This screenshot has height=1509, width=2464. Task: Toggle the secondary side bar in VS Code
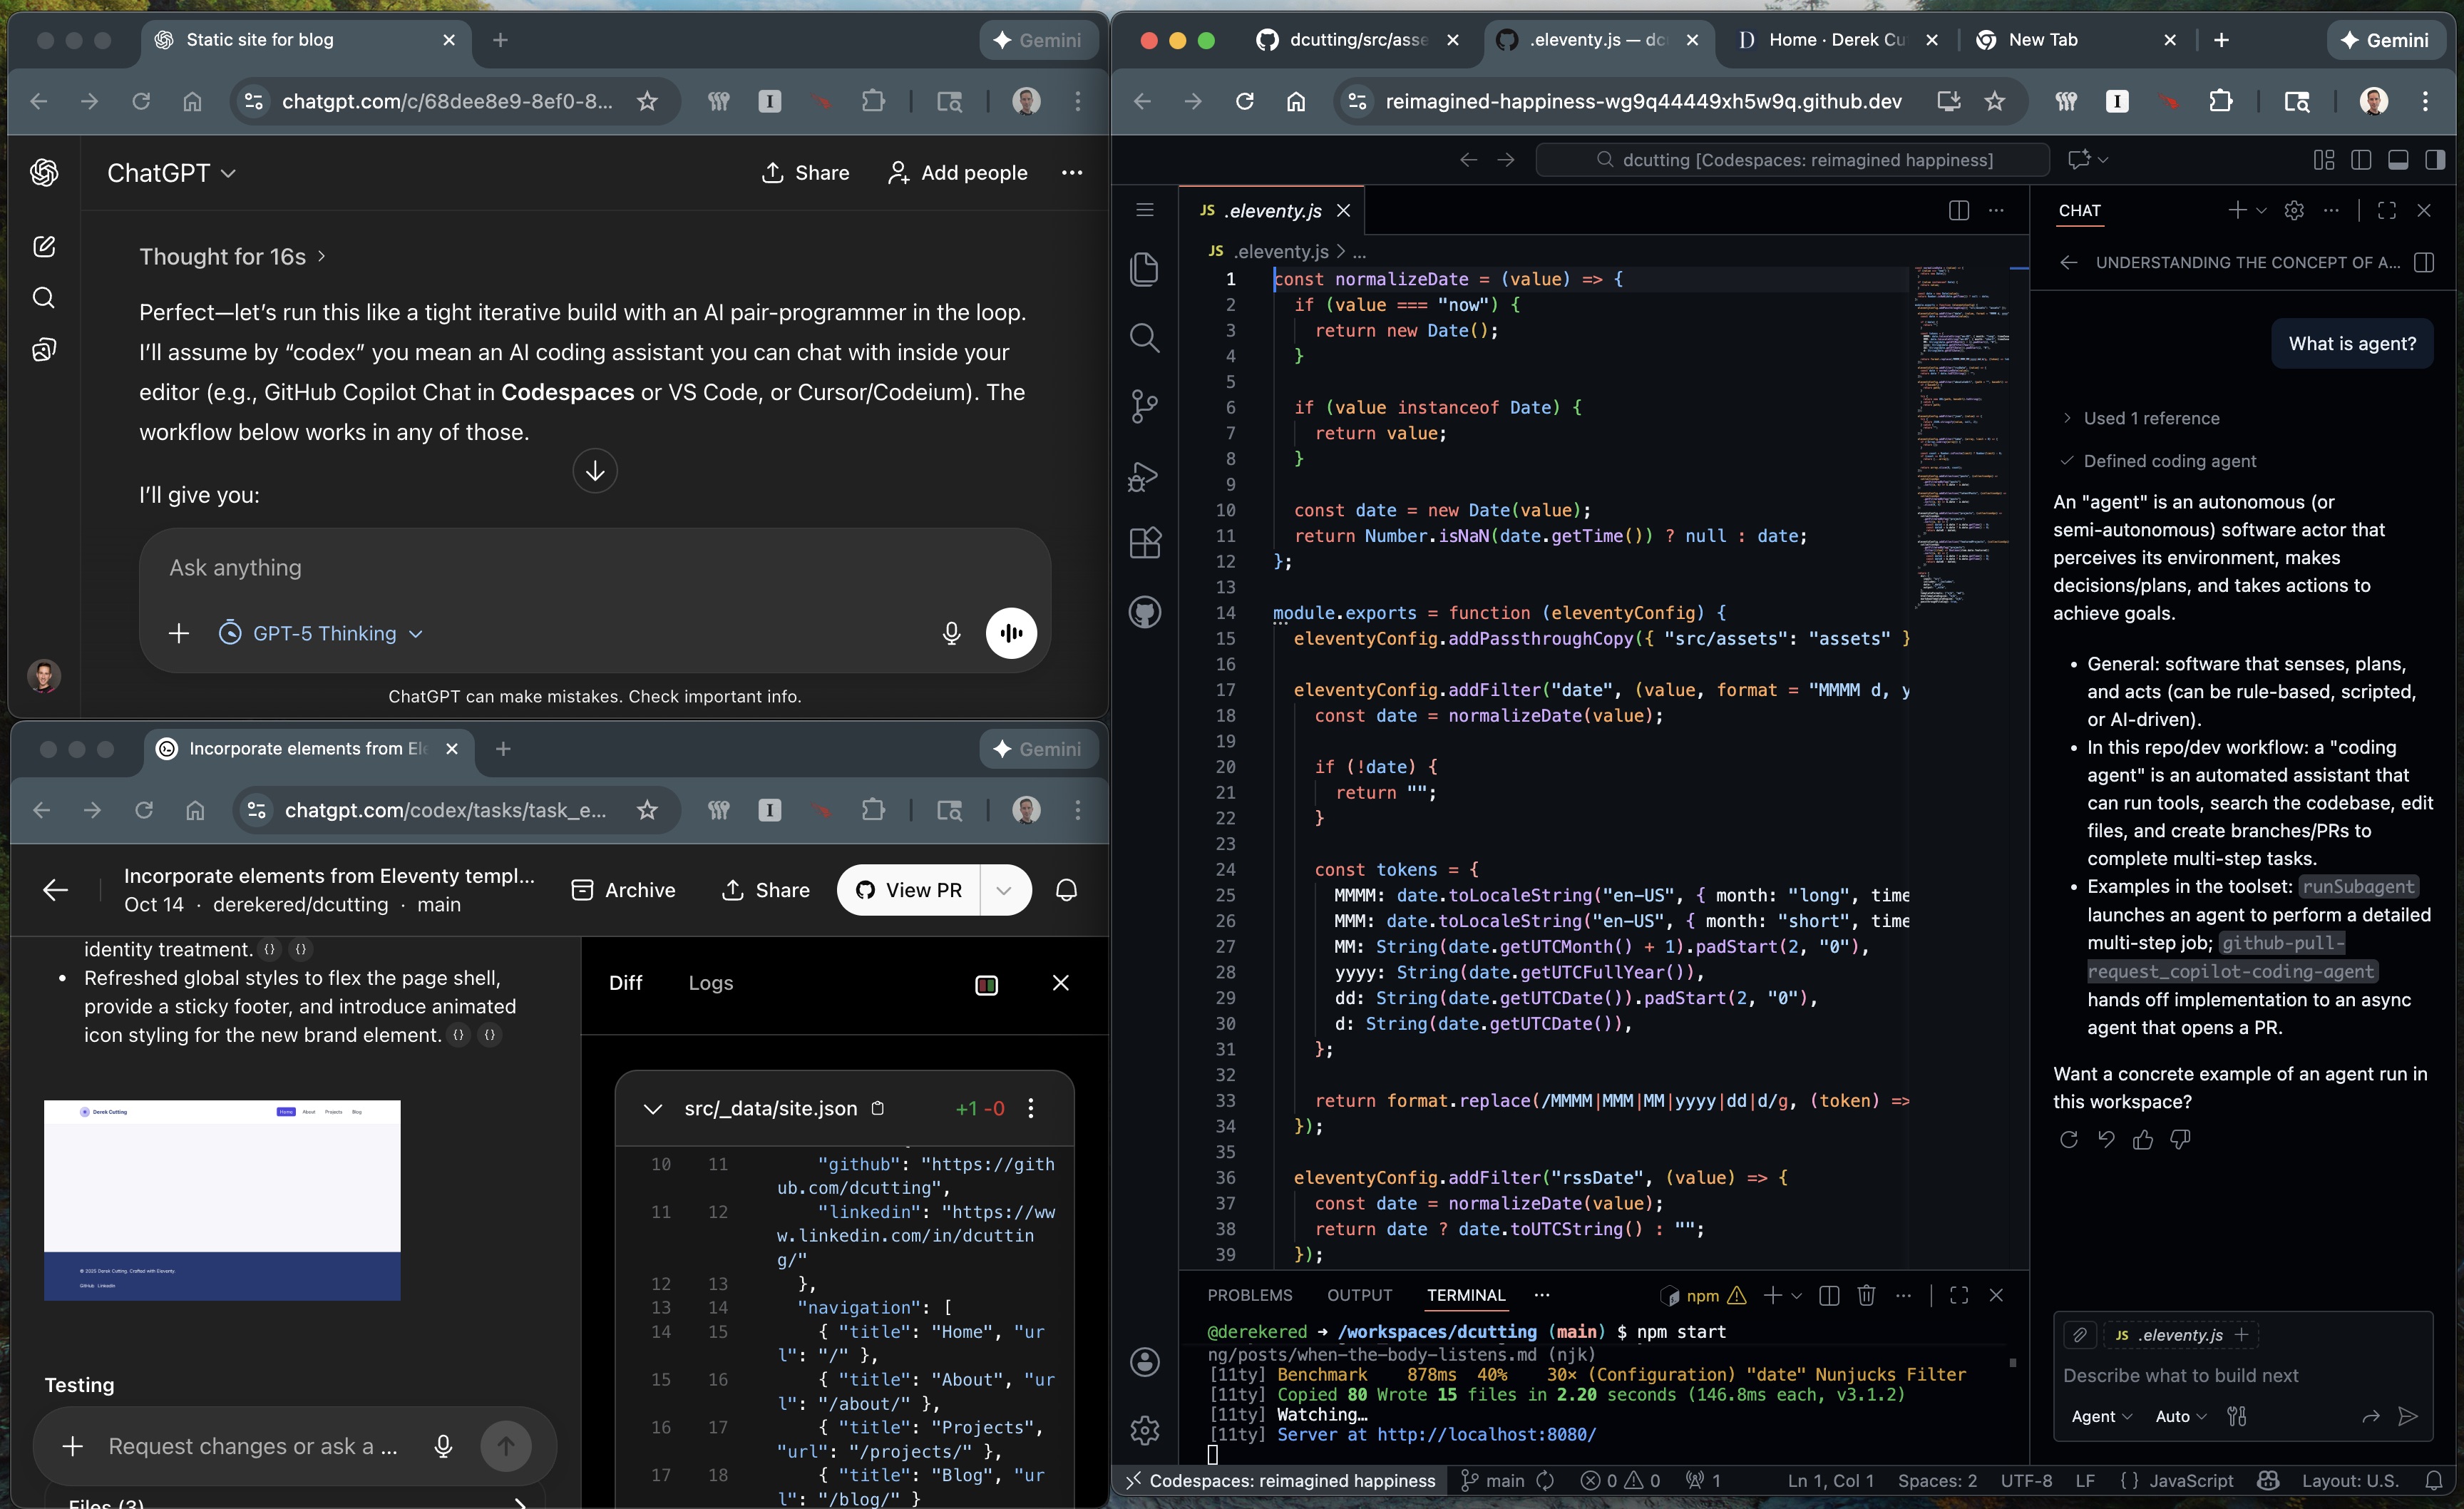pyautogui.click(x=2436, y=159)
